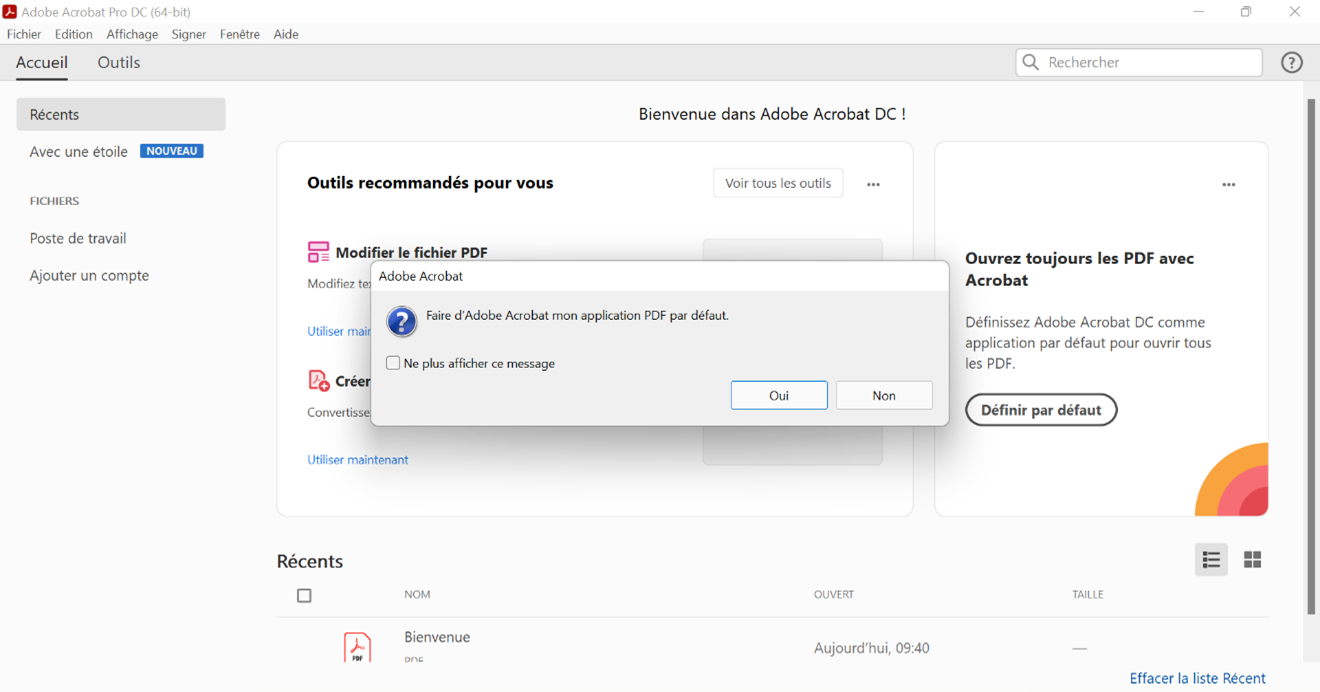
Task: Switch Recents to list view
Action: coord(1211,560)
